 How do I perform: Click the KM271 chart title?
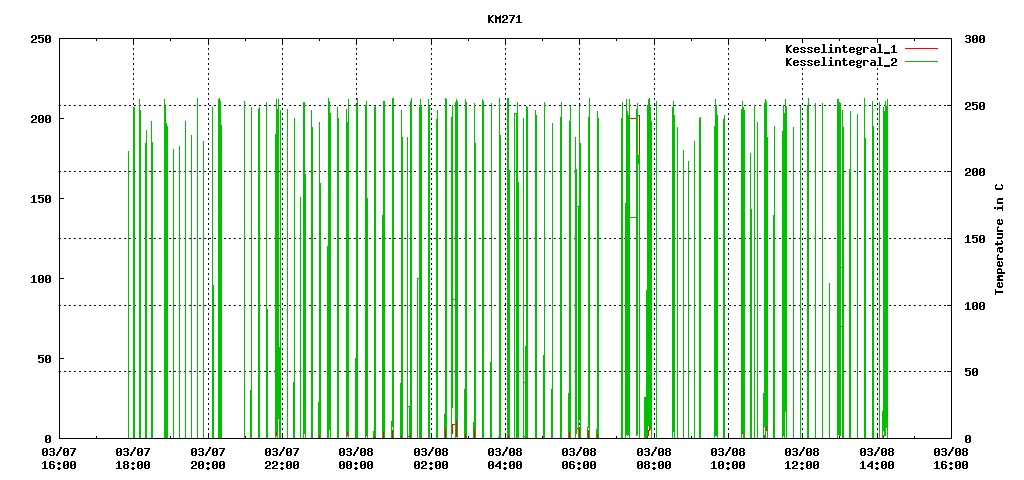point(504,19)
